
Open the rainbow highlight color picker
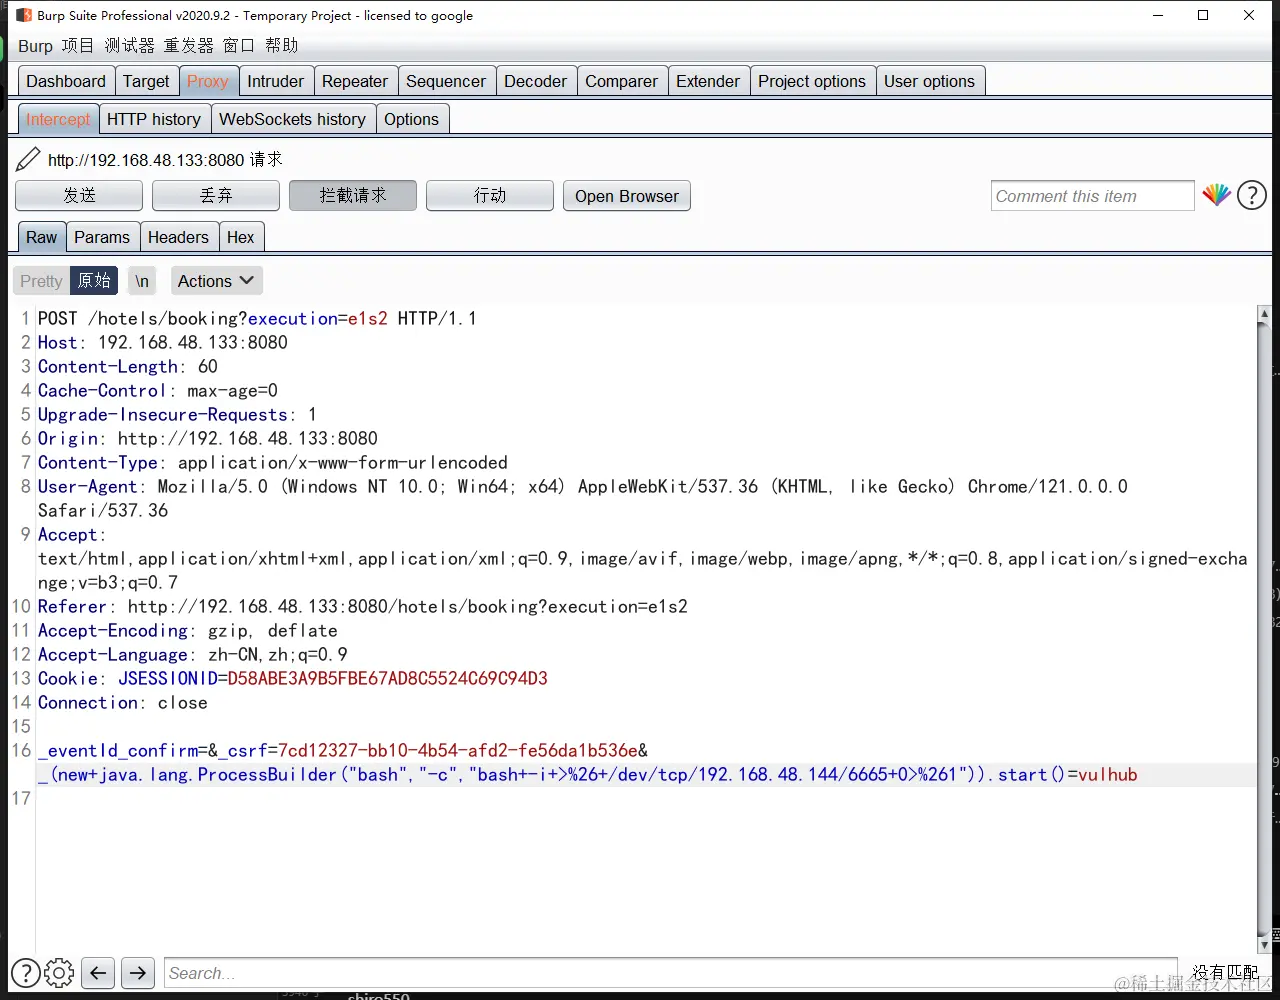(1216, 195)
